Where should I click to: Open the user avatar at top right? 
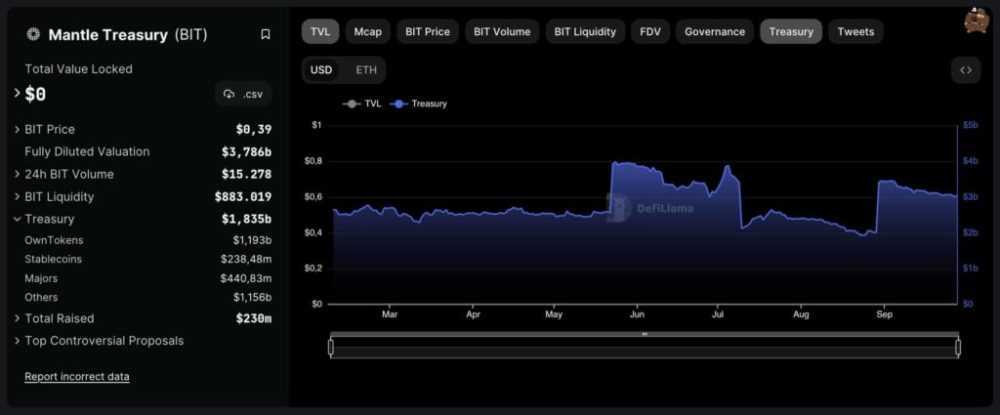(x=976, y=20)
